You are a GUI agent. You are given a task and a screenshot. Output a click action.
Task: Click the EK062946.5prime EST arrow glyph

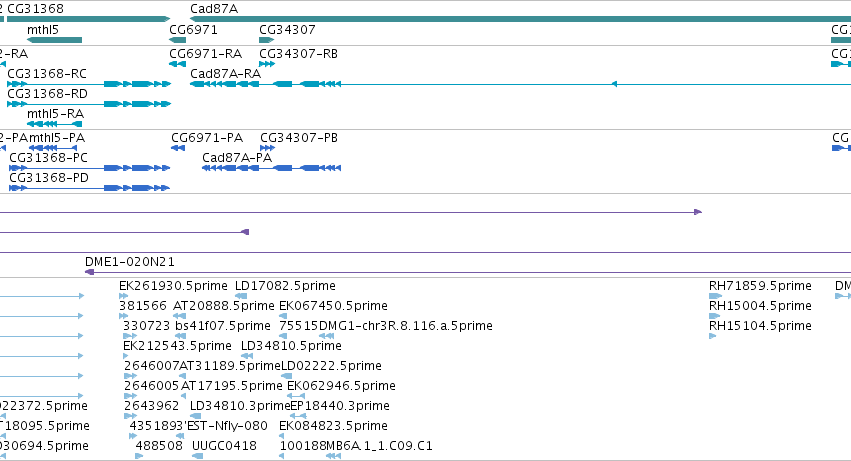pos(296,396)
